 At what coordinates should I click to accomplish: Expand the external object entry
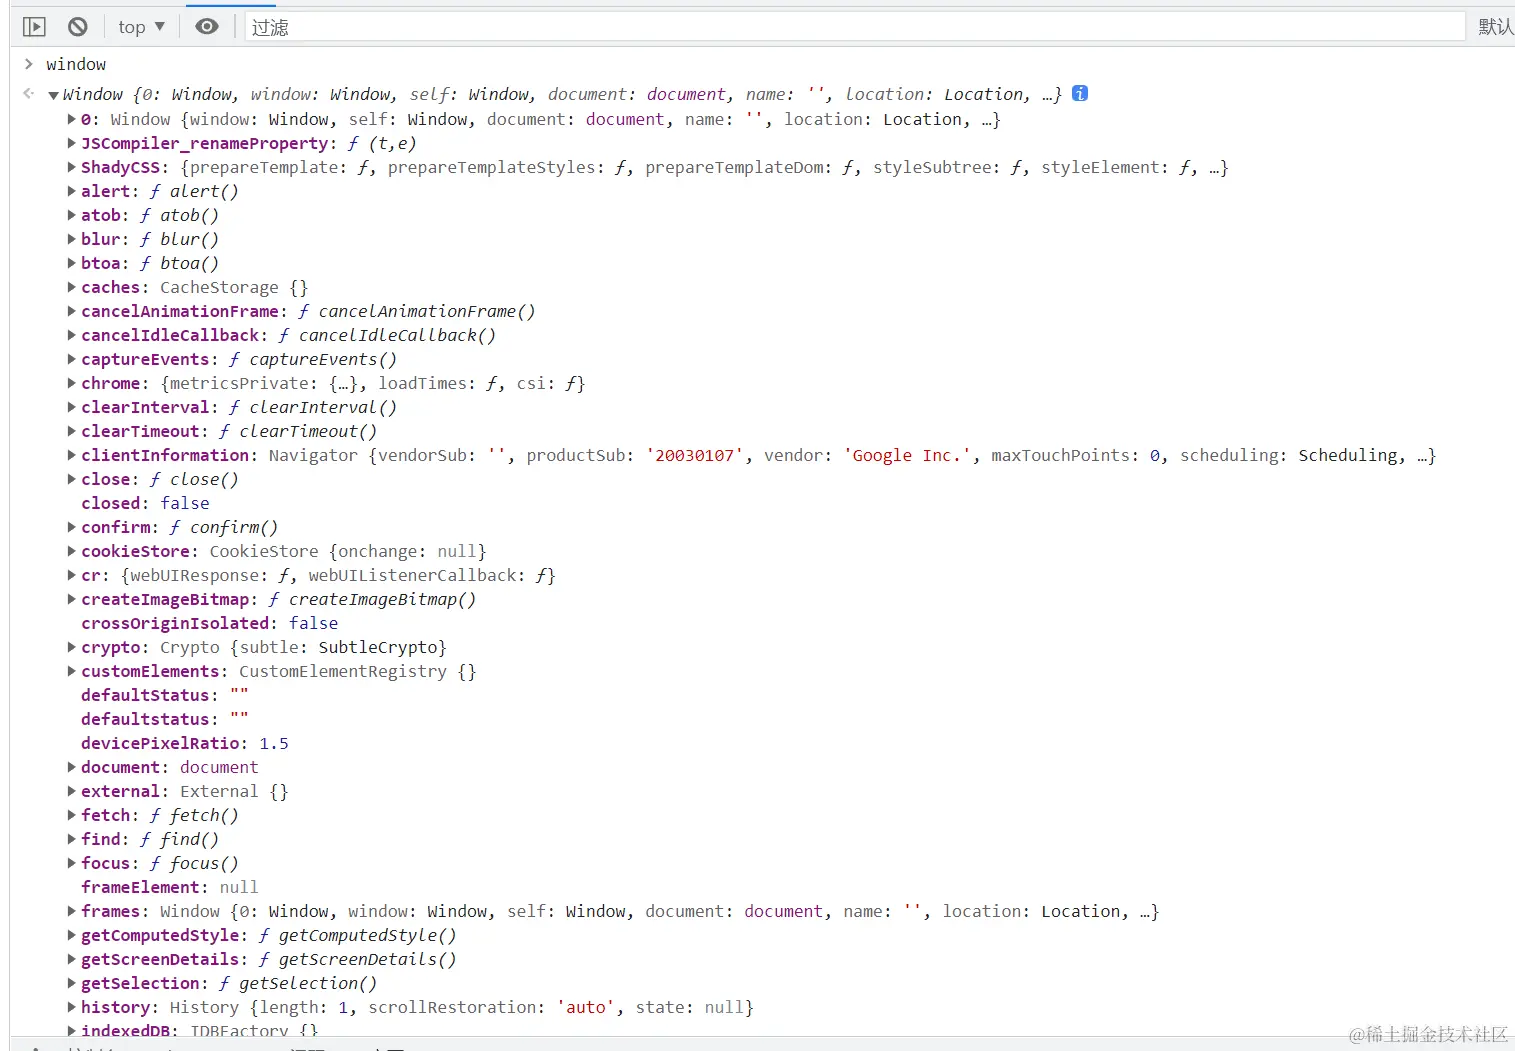(x=72, y=791)
